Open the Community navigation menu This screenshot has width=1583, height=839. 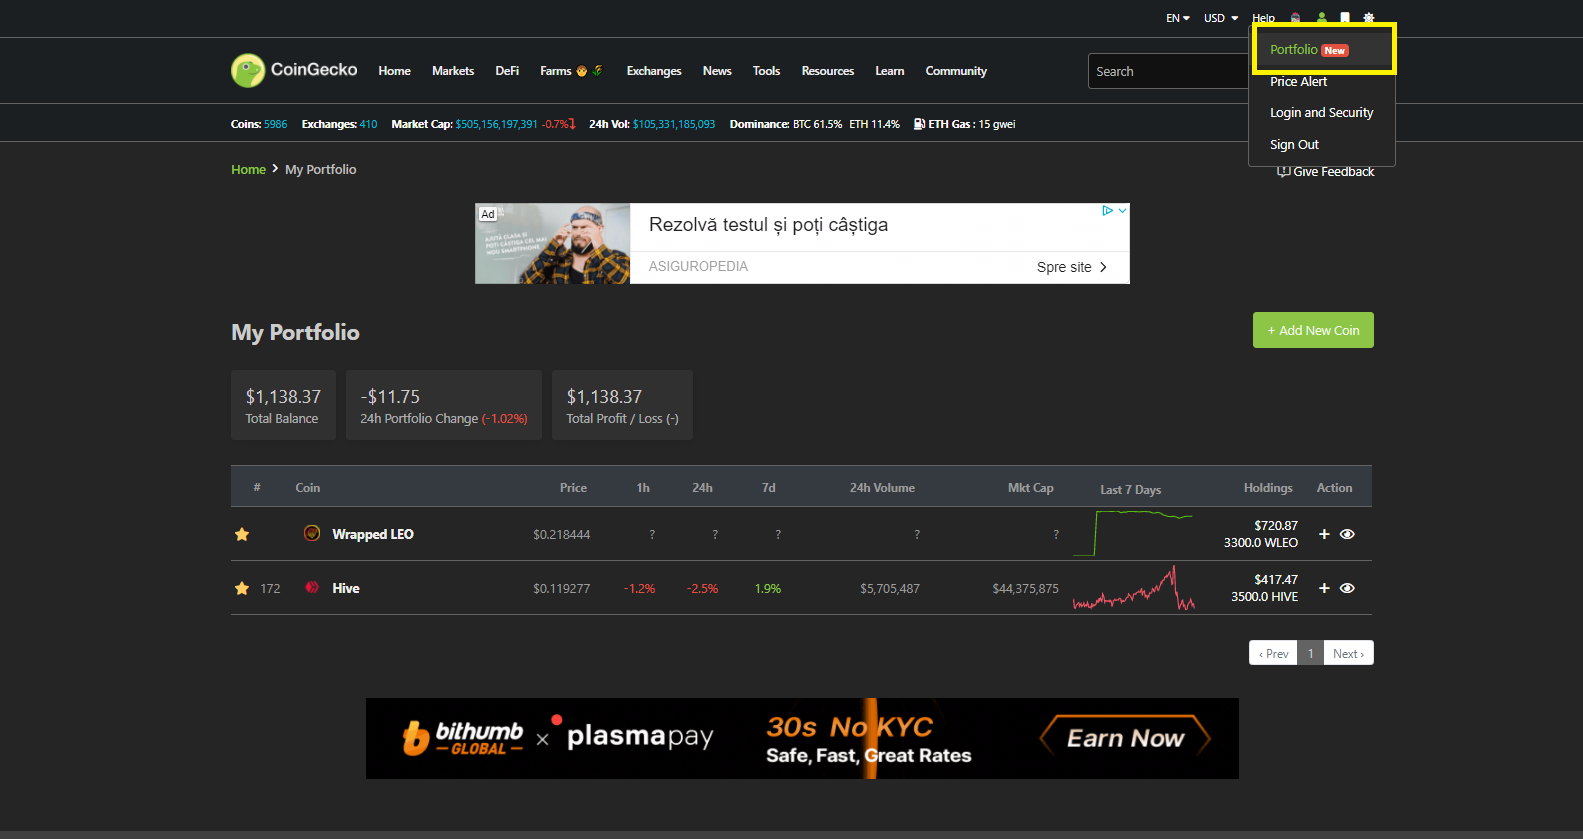point(956,71)
